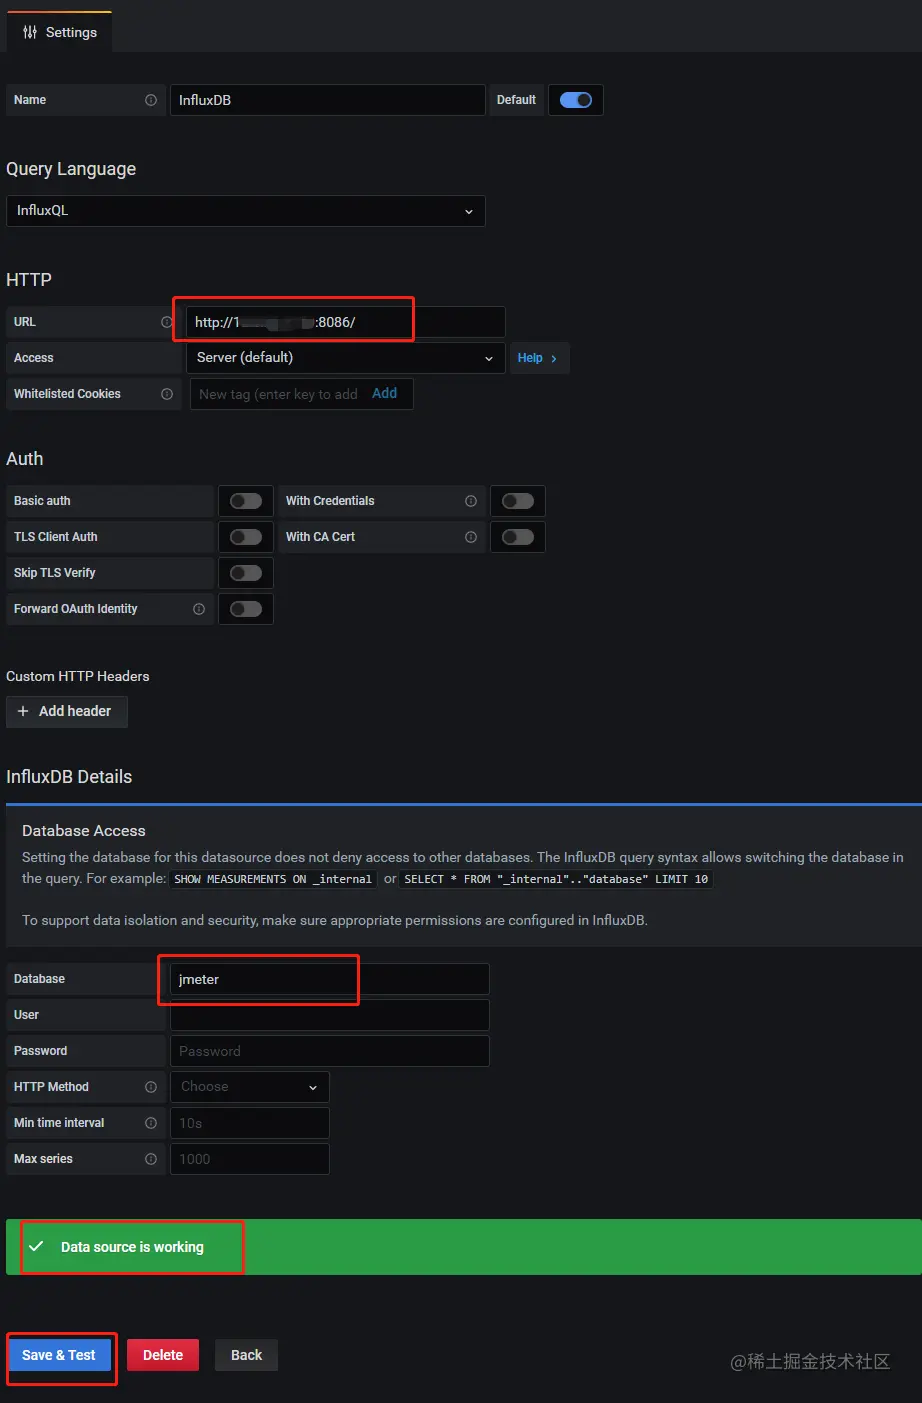
Task: Click the 'Data source is working' message
Action: pyautogui.click(x=132, y=1247)
